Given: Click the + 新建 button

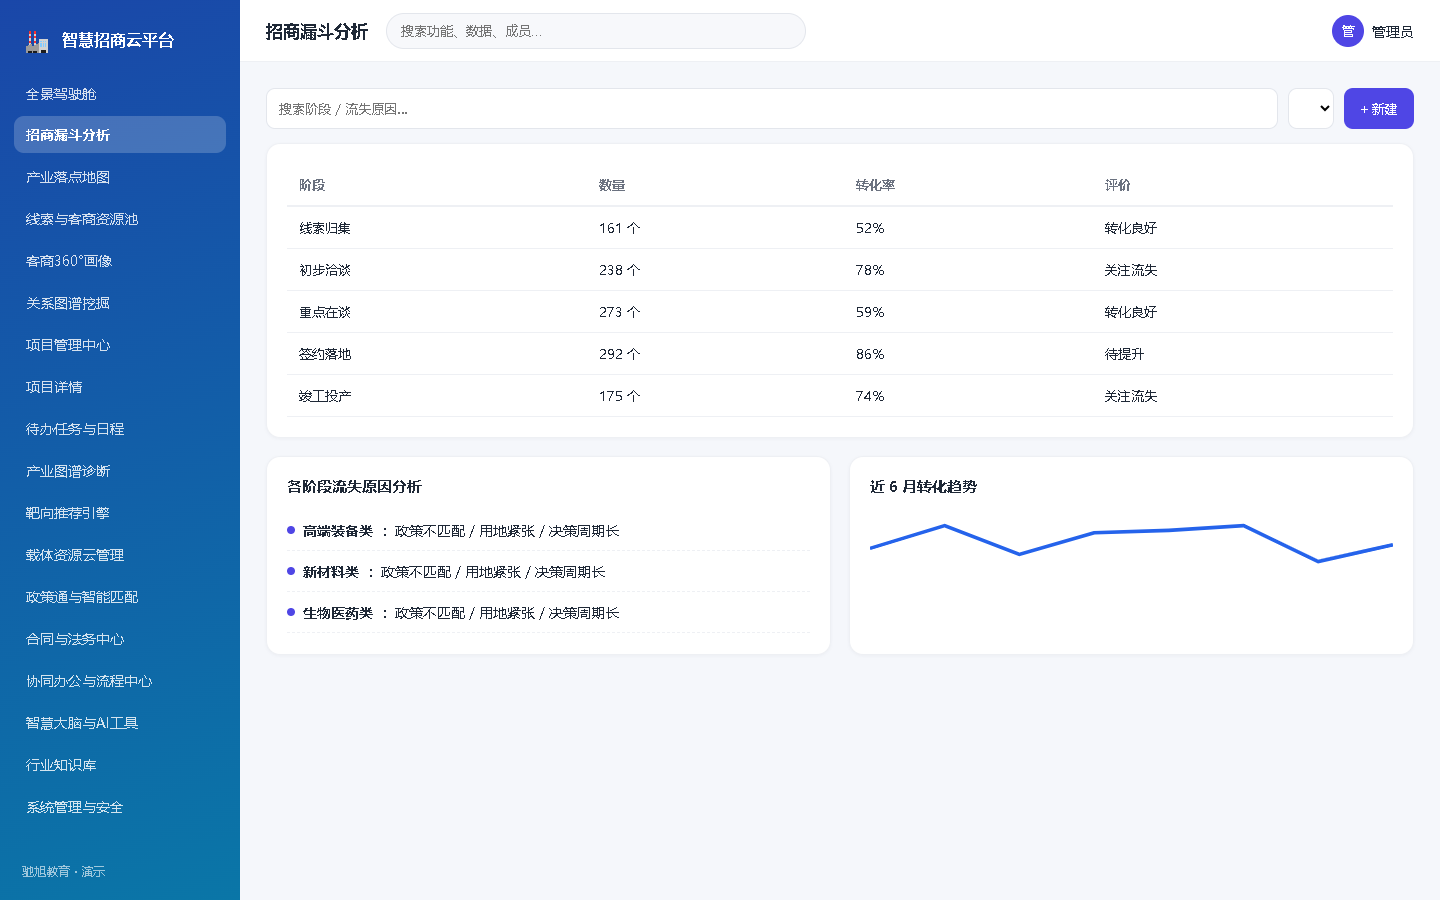Looking at the screenshot, I should tap(1379, 109).
